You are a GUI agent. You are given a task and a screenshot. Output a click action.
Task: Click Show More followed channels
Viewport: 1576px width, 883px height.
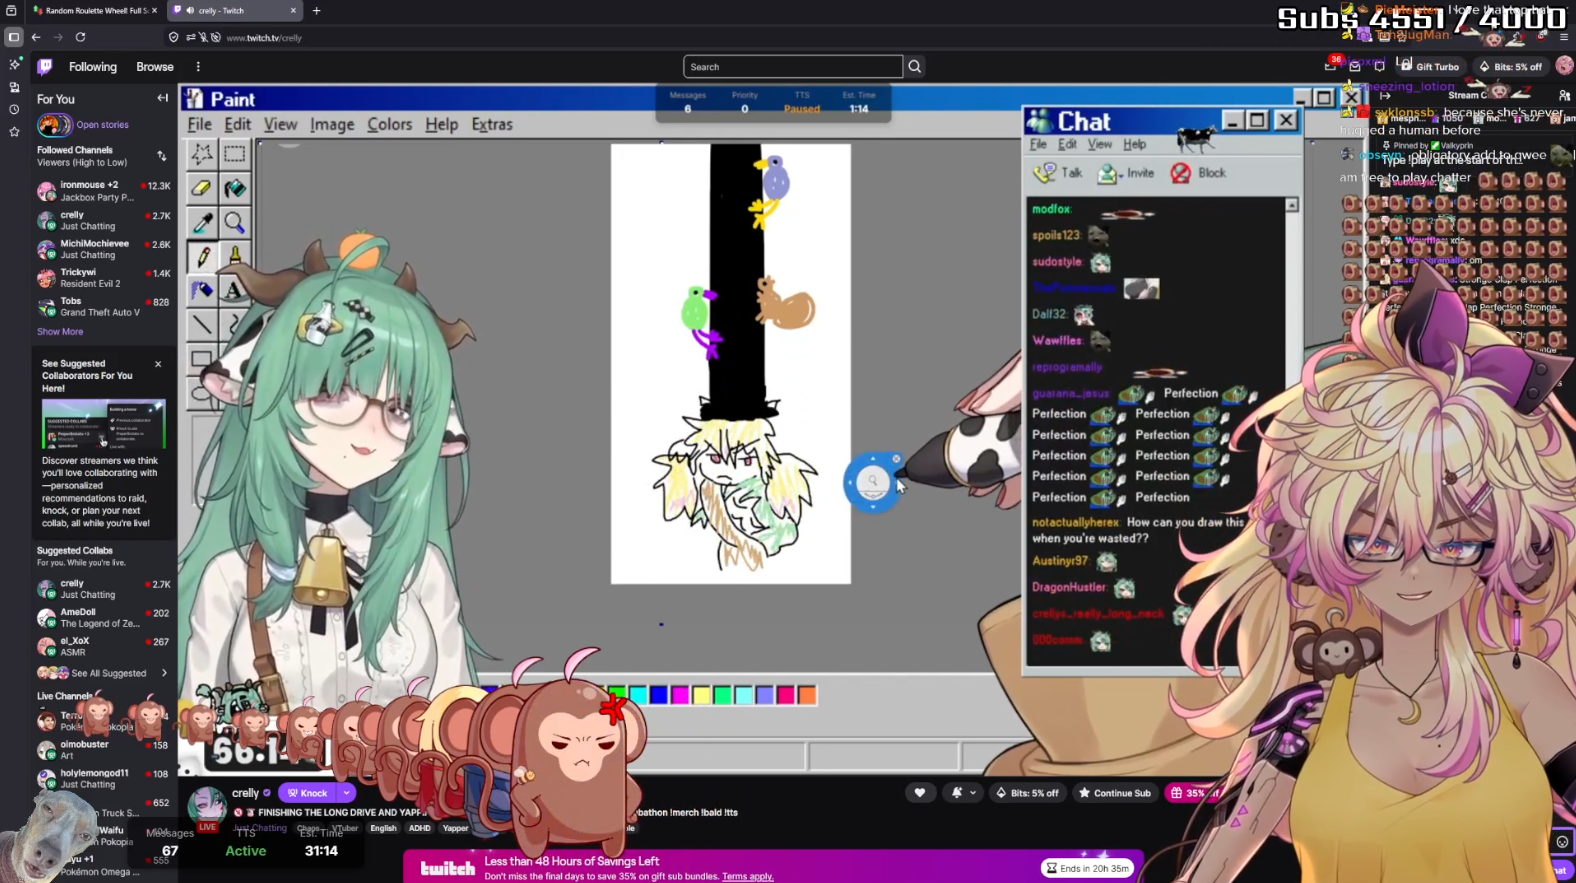tap(60, 332)
